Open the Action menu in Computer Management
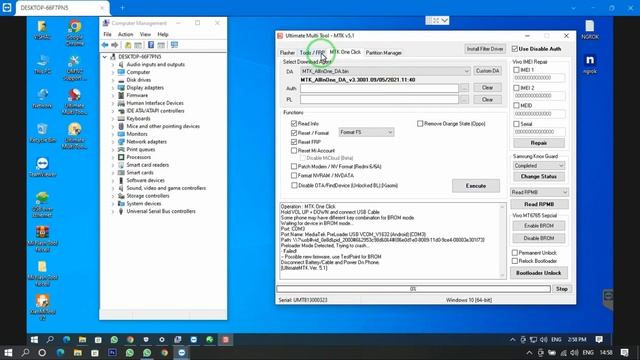This screenshot has width=640, height=360. [125, 34]
